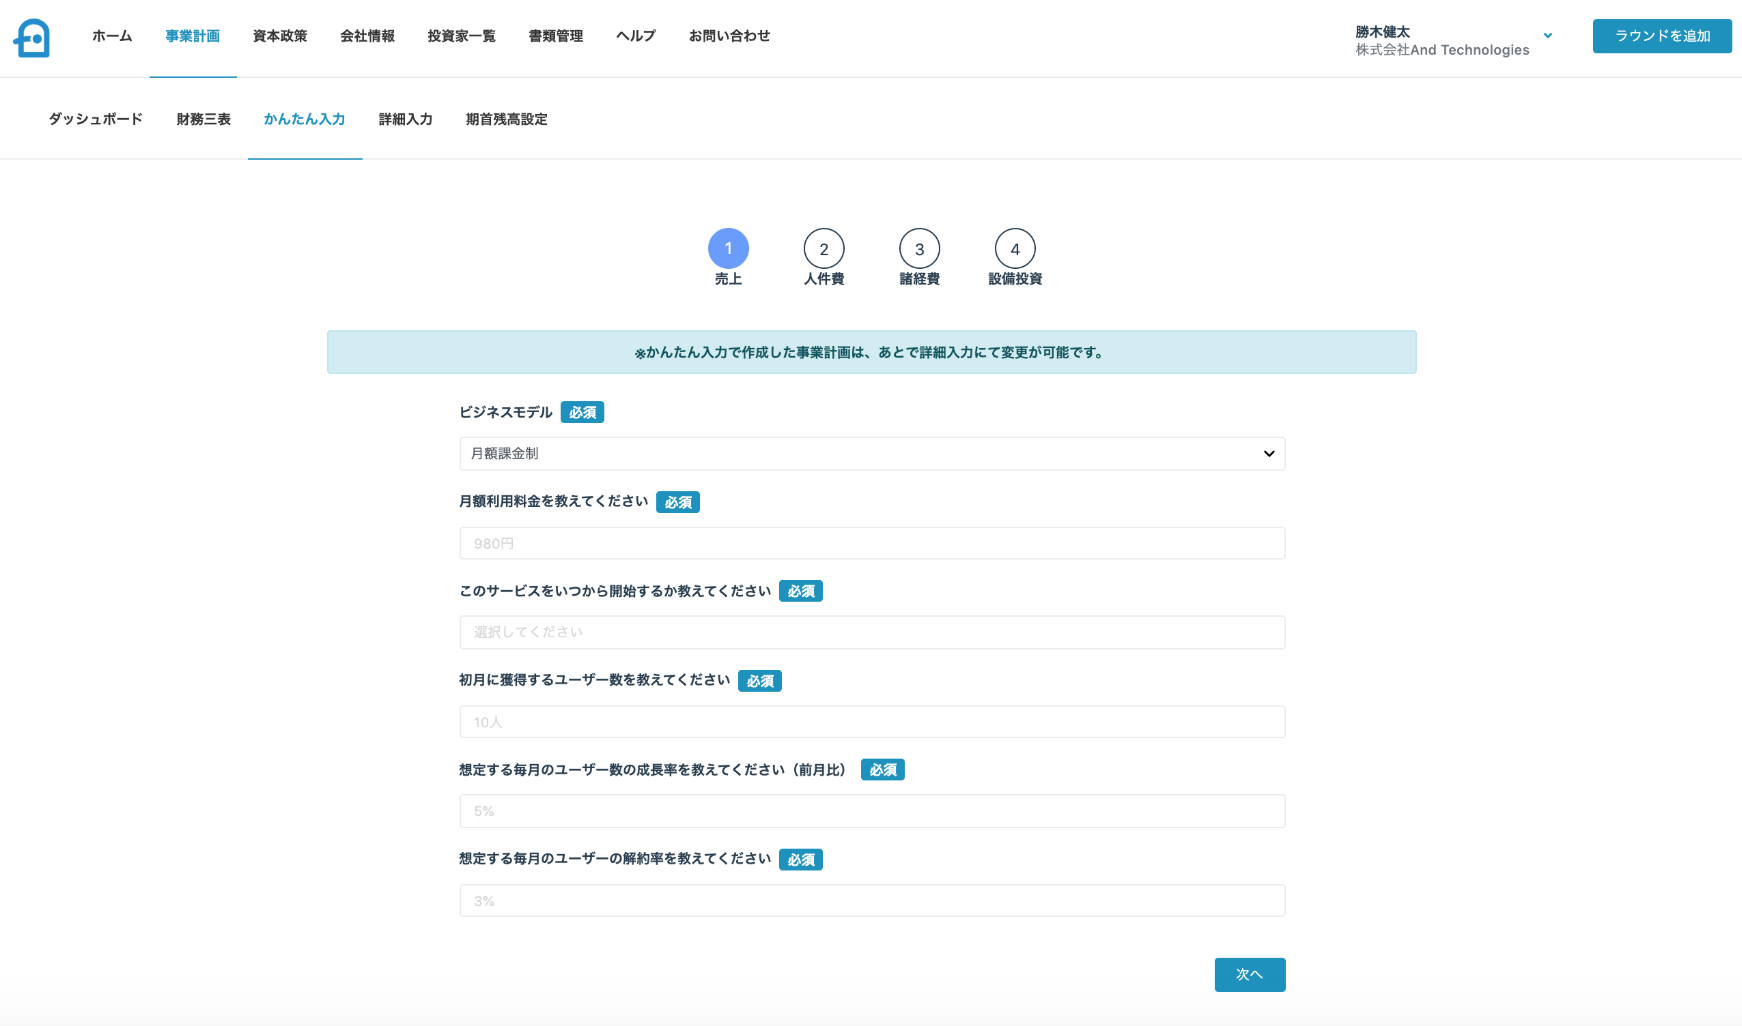Focus the 解約率 input field
1742x1026 pixels.
coord(872,900)
